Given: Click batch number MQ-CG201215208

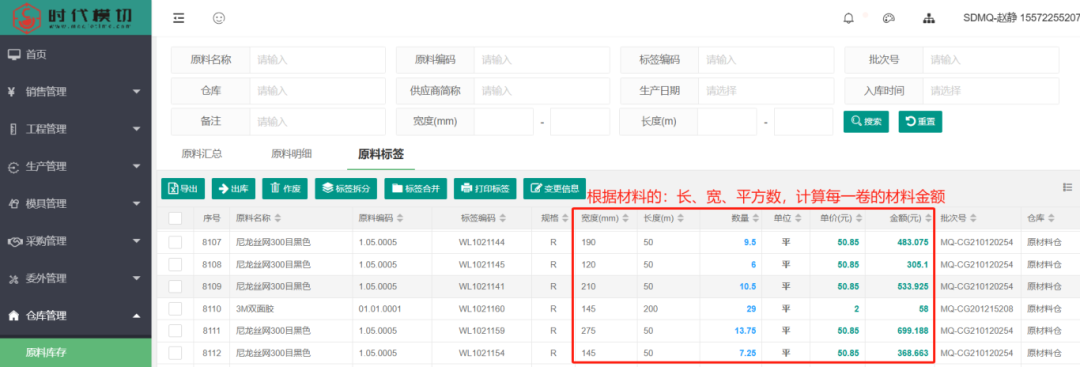Looking at the screenshot, I should [977, 308].
